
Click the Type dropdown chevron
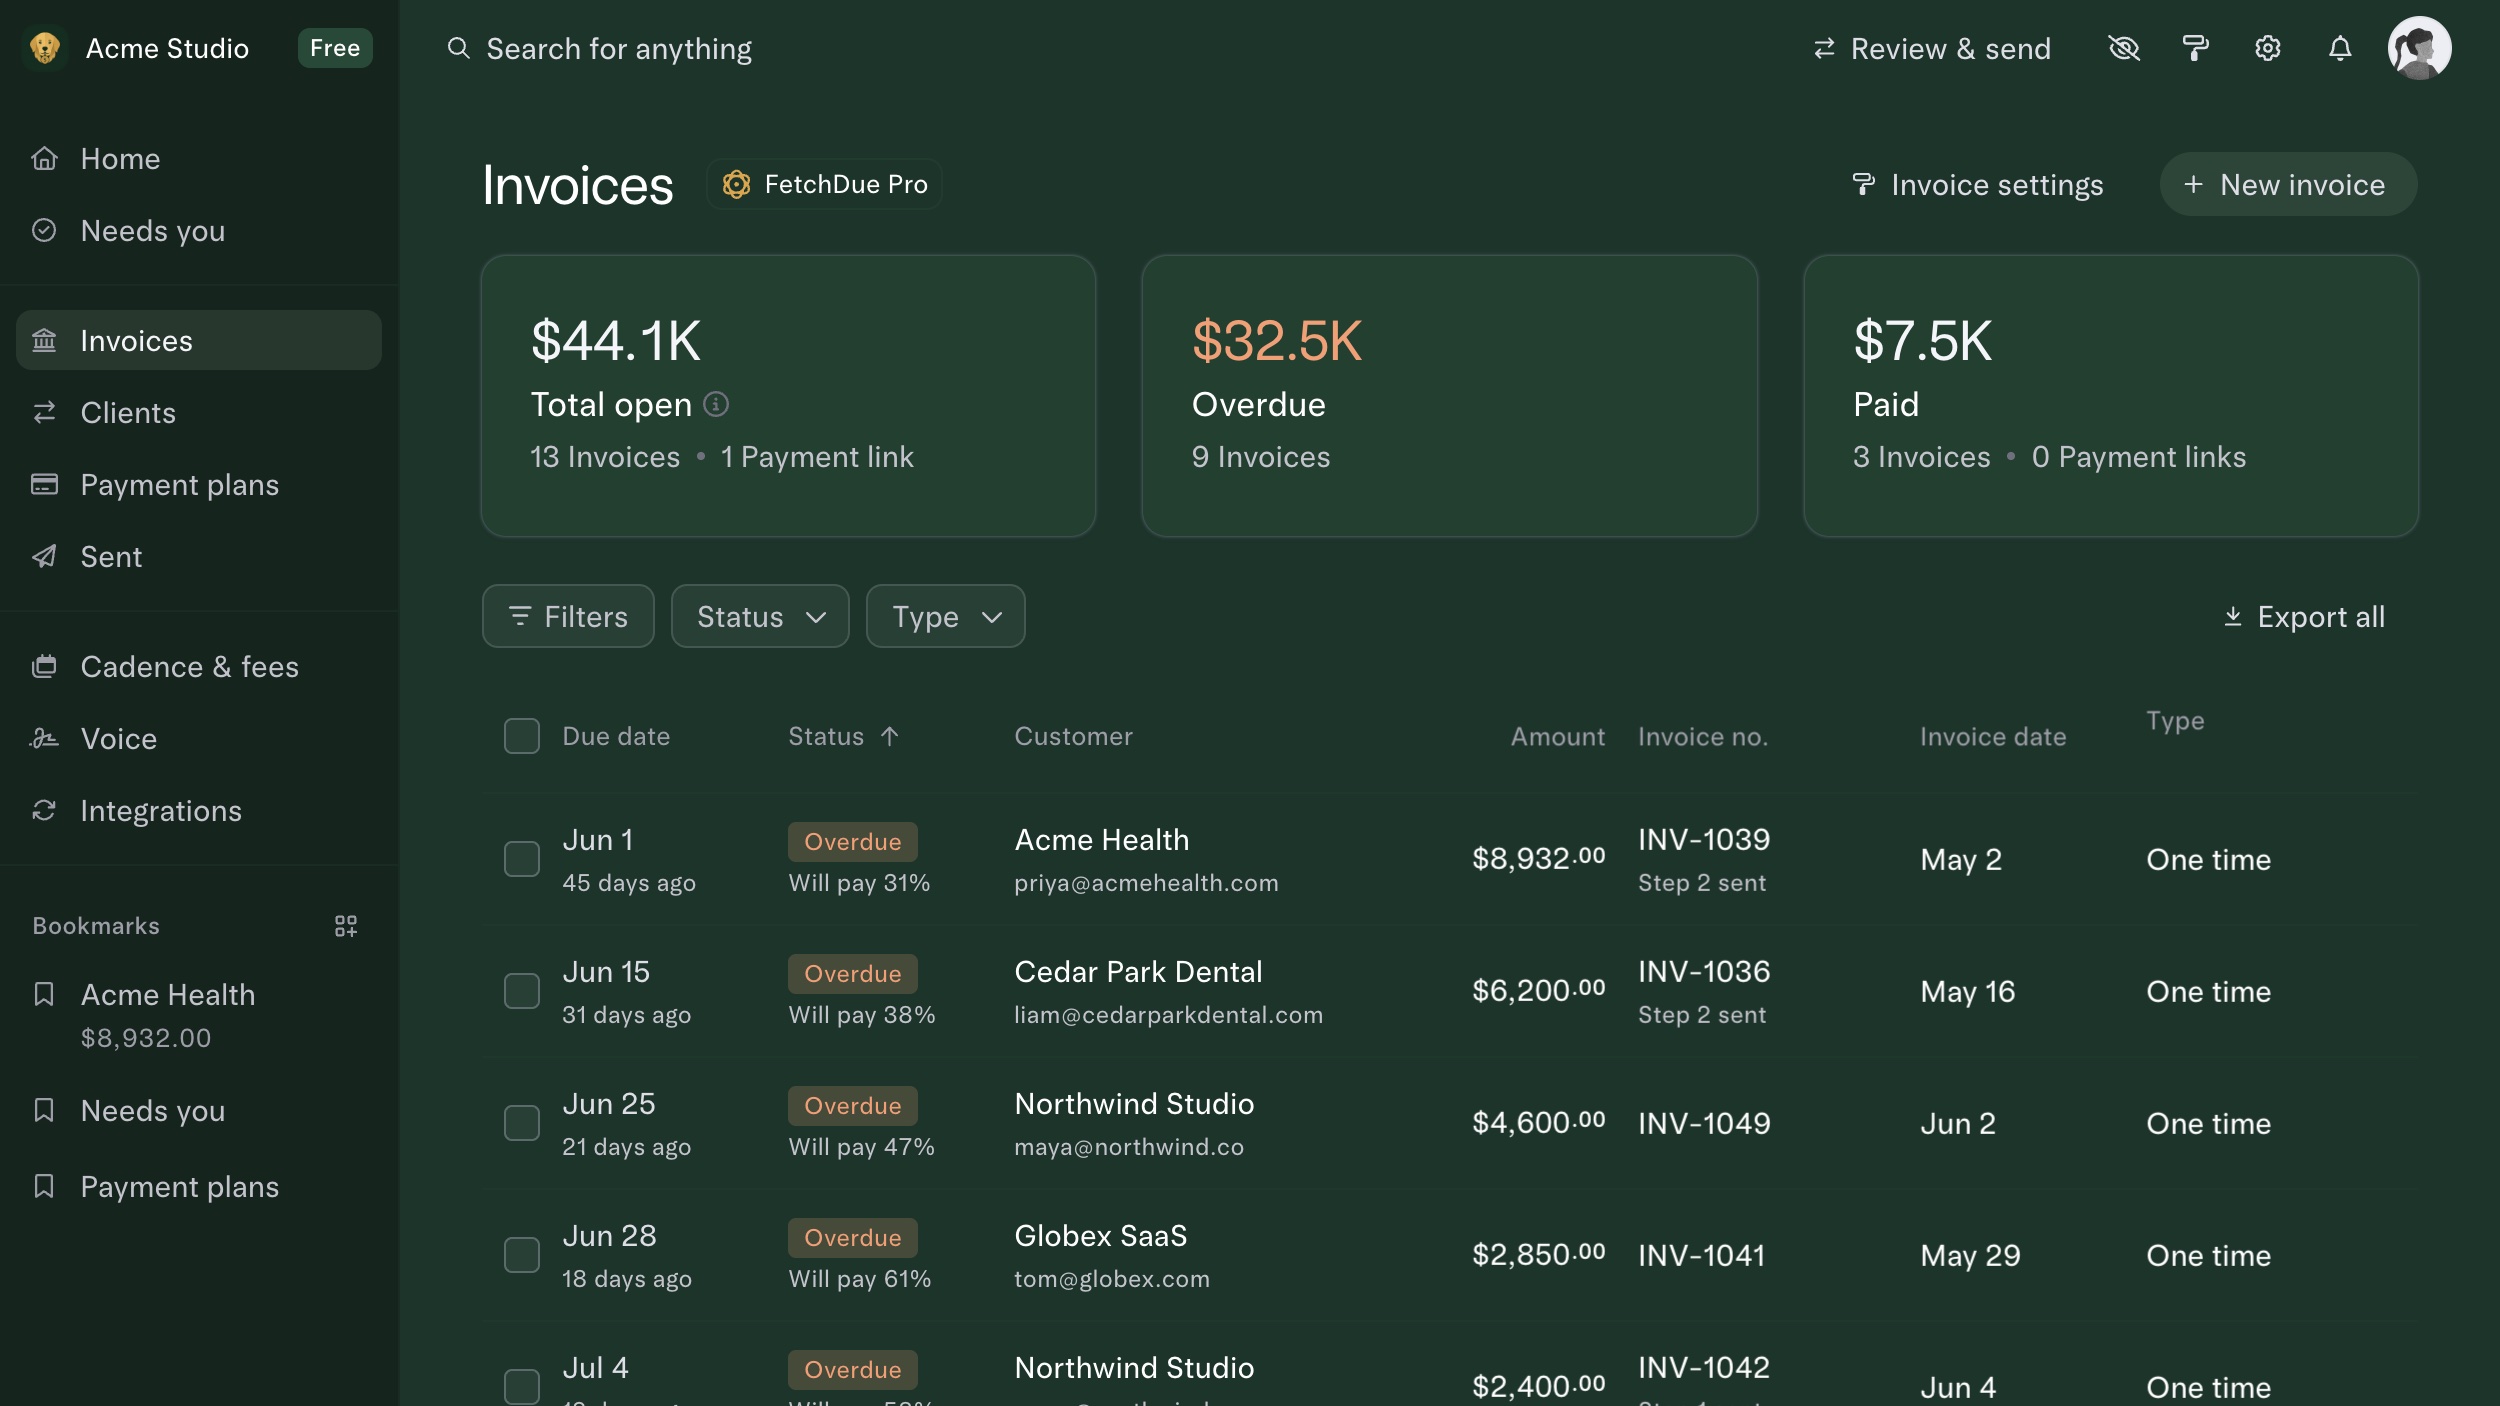point(991,617)
